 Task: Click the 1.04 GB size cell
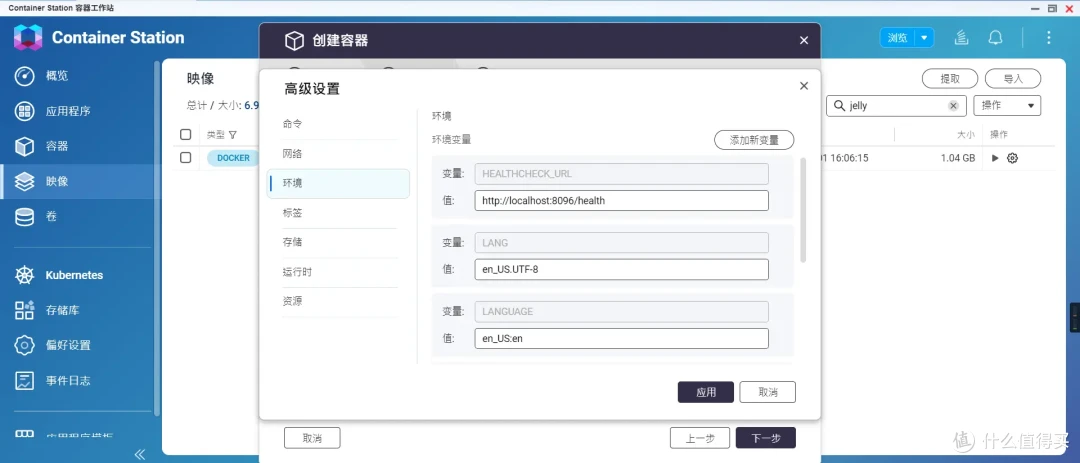click(958, 158)
